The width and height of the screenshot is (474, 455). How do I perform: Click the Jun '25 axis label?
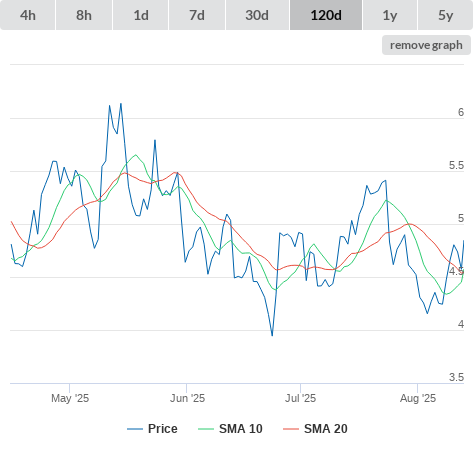coord(187,398)
